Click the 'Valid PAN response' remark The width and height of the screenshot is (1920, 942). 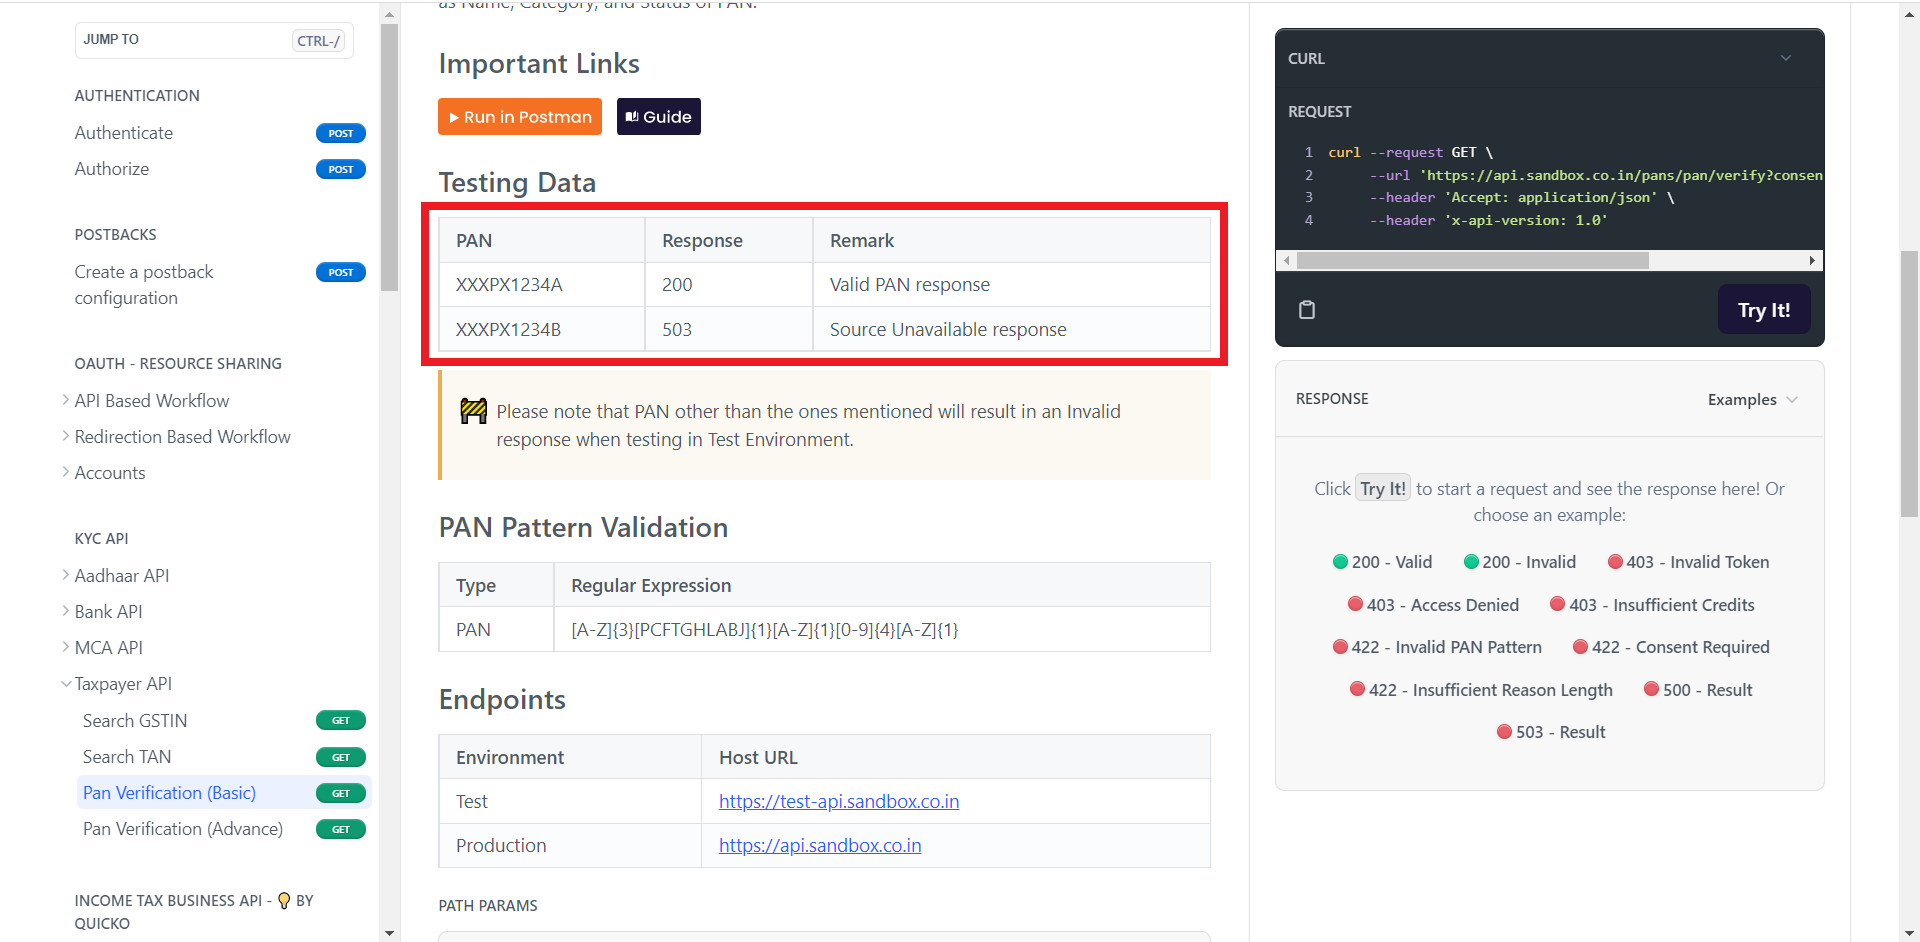click(910, 285)
